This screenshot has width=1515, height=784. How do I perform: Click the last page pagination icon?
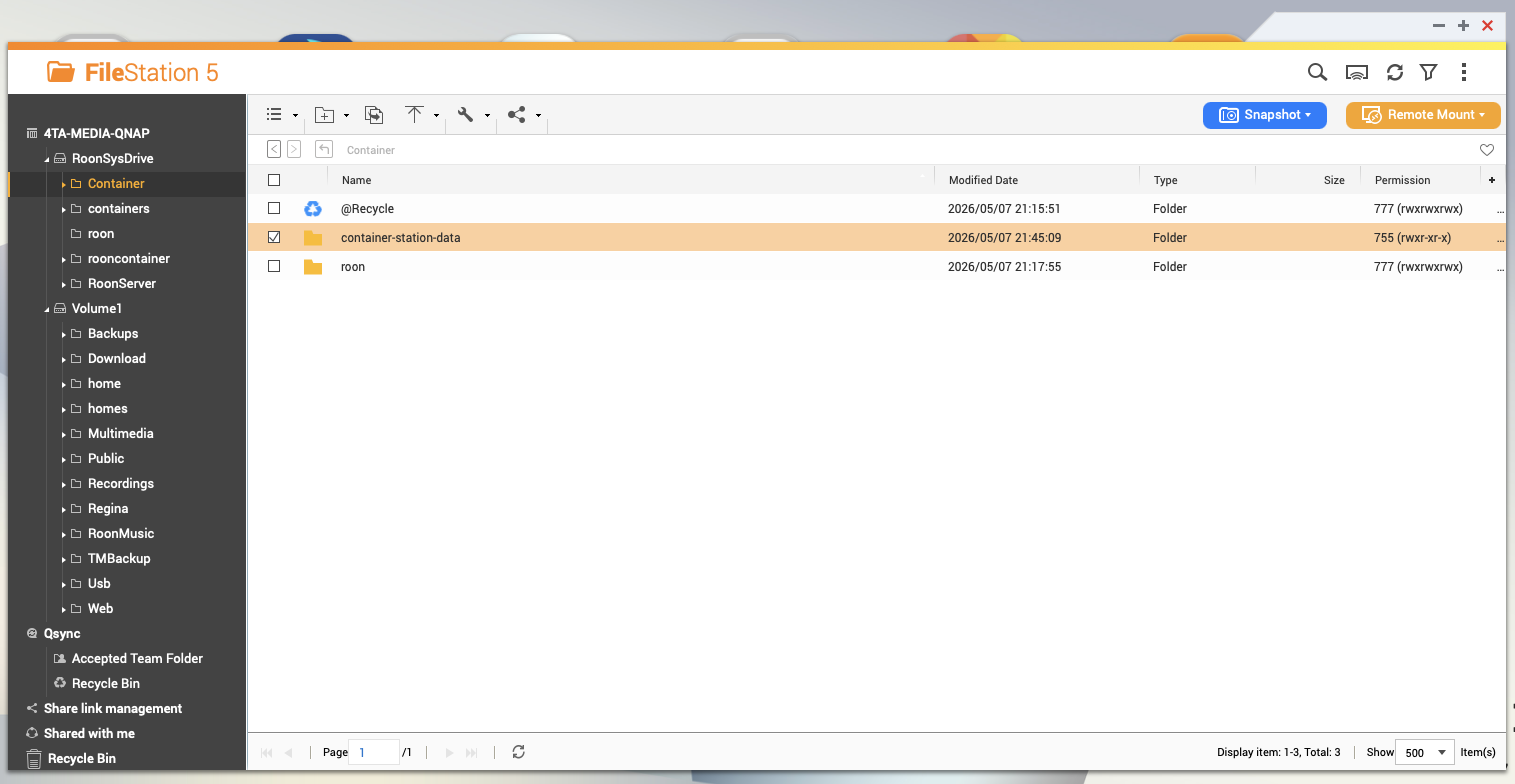click(472, 752)
